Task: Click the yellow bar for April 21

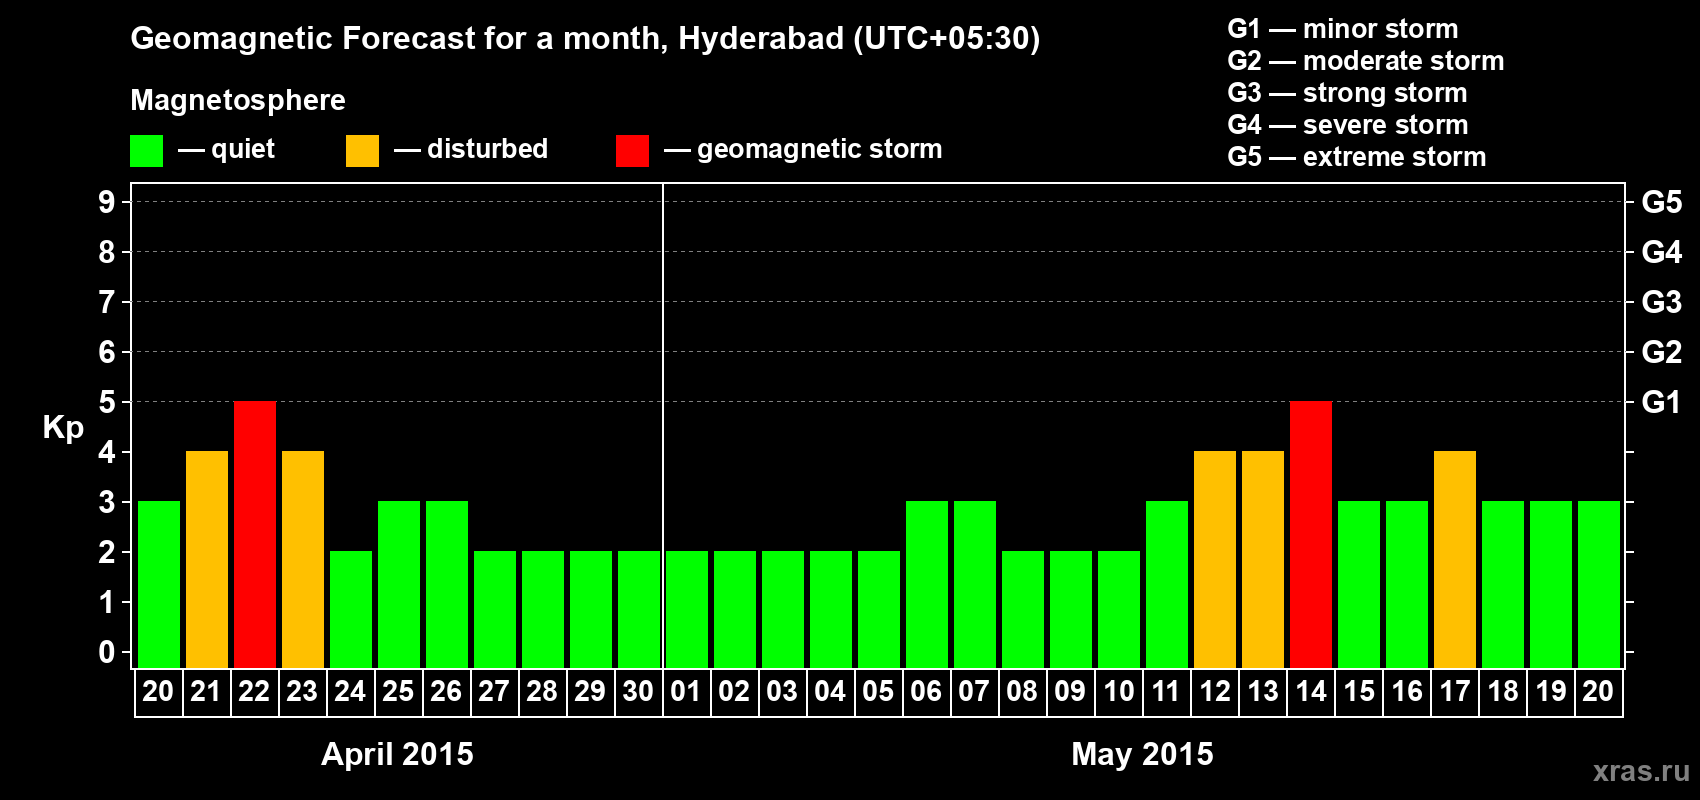Action: click(x=207, y=560)
